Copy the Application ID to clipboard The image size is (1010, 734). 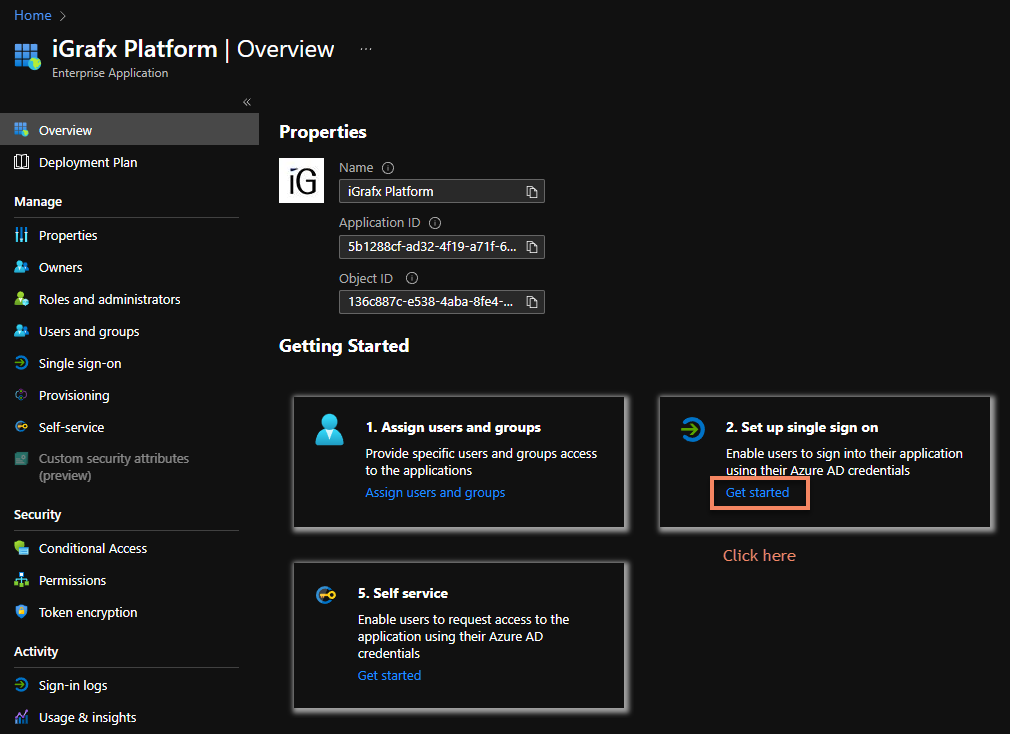pyautogui.click(x=532, y=247)
